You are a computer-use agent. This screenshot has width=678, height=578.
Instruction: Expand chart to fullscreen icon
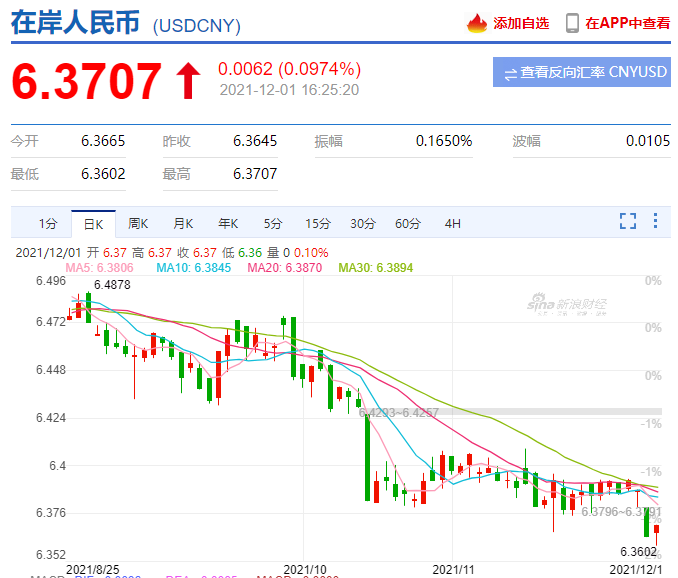pos(628,221)
